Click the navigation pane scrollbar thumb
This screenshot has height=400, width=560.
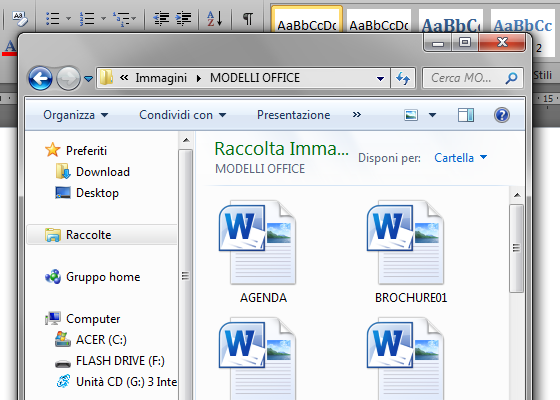point(185,276)
